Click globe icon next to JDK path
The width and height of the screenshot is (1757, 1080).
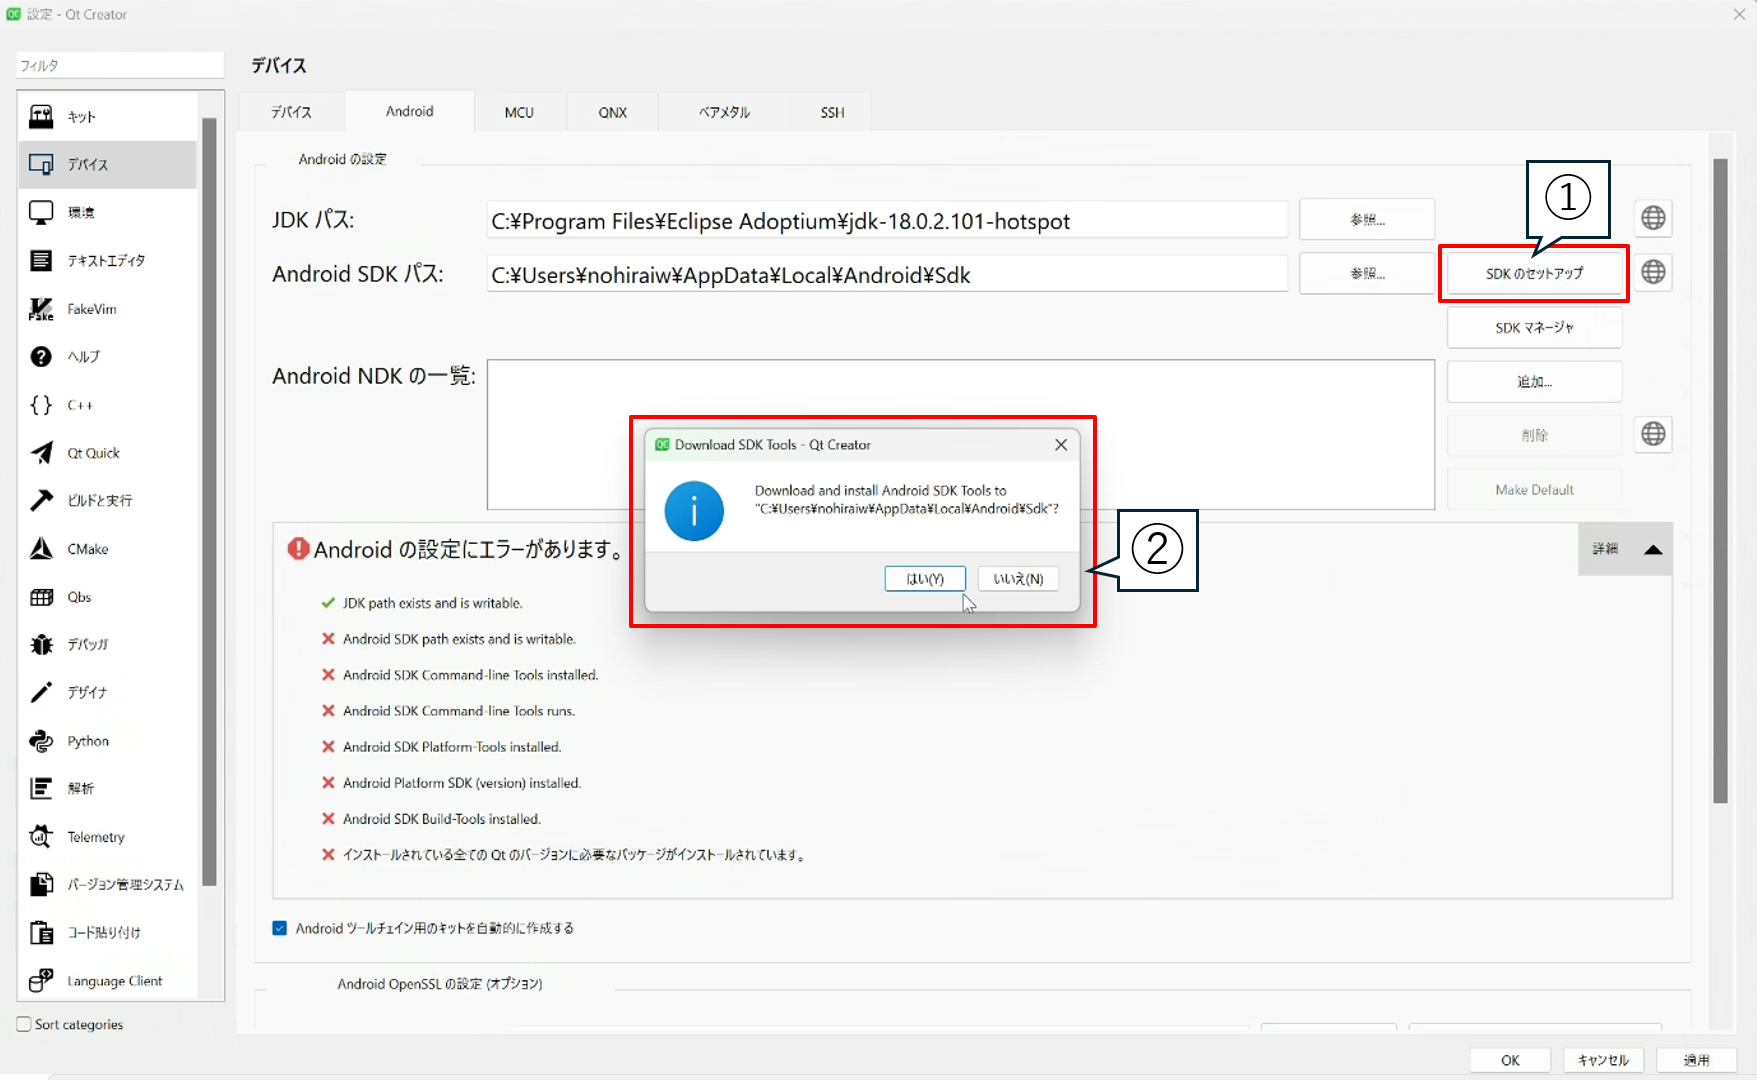(1653, 218)
